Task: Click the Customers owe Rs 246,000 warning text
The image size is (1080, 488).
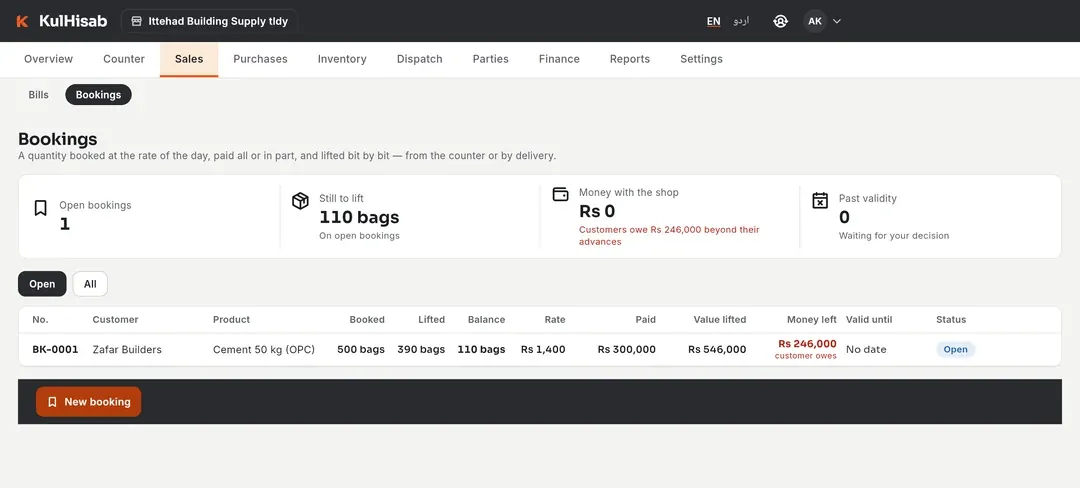Action: (x=669, y=236)
